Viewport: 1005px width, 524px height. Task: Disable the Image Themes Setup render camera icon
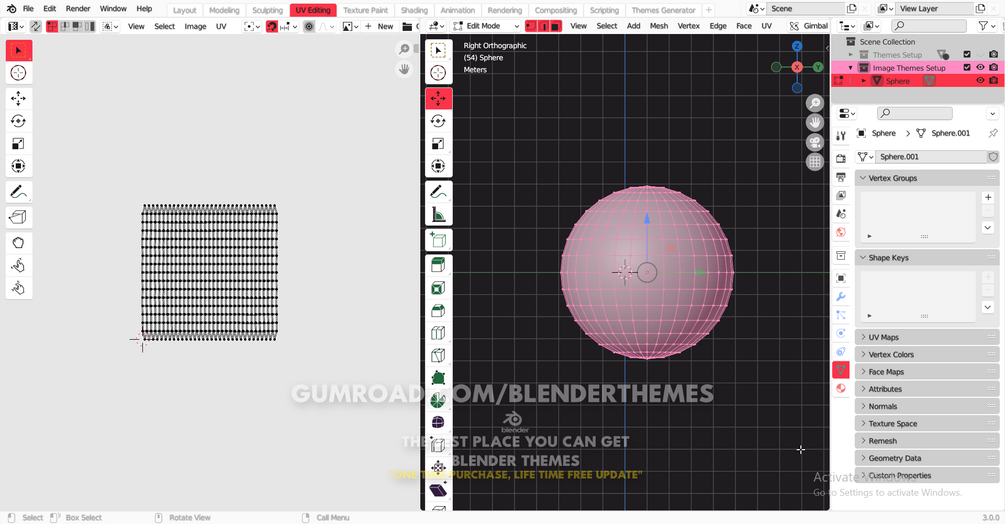[x=993, y=67]
